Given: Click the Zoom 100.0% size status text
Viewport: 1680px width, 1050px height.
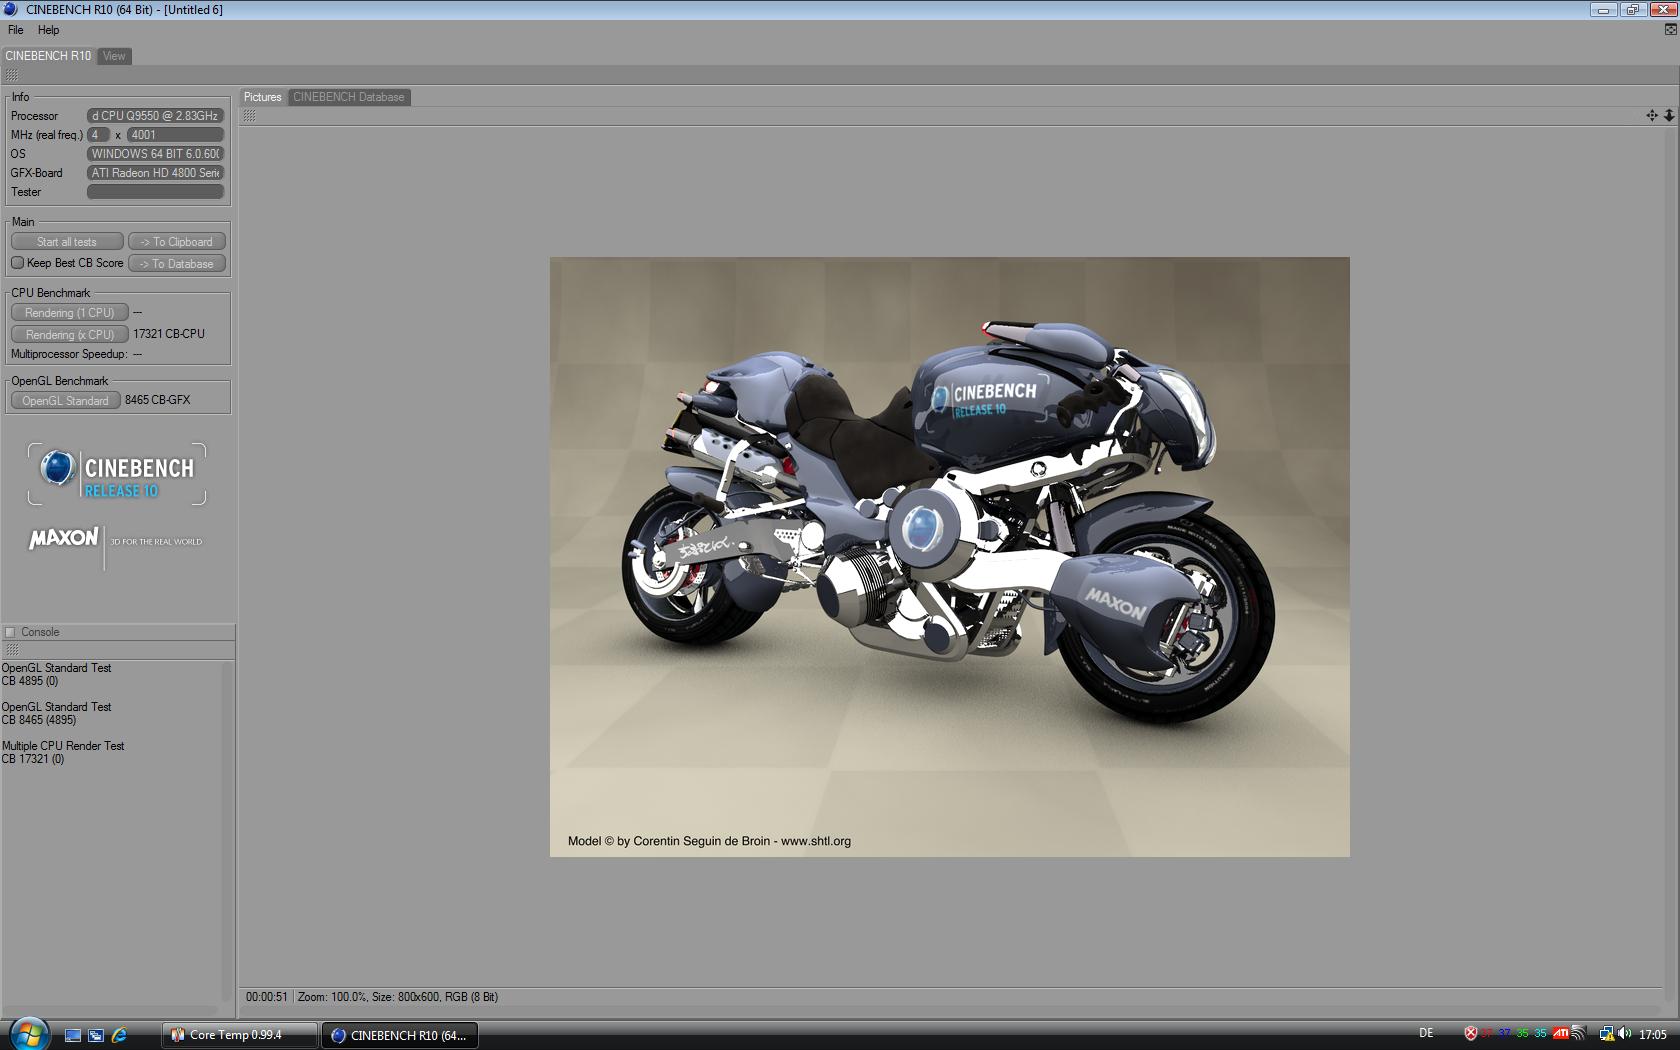Looking at the screenshot, I should point(398,997).
